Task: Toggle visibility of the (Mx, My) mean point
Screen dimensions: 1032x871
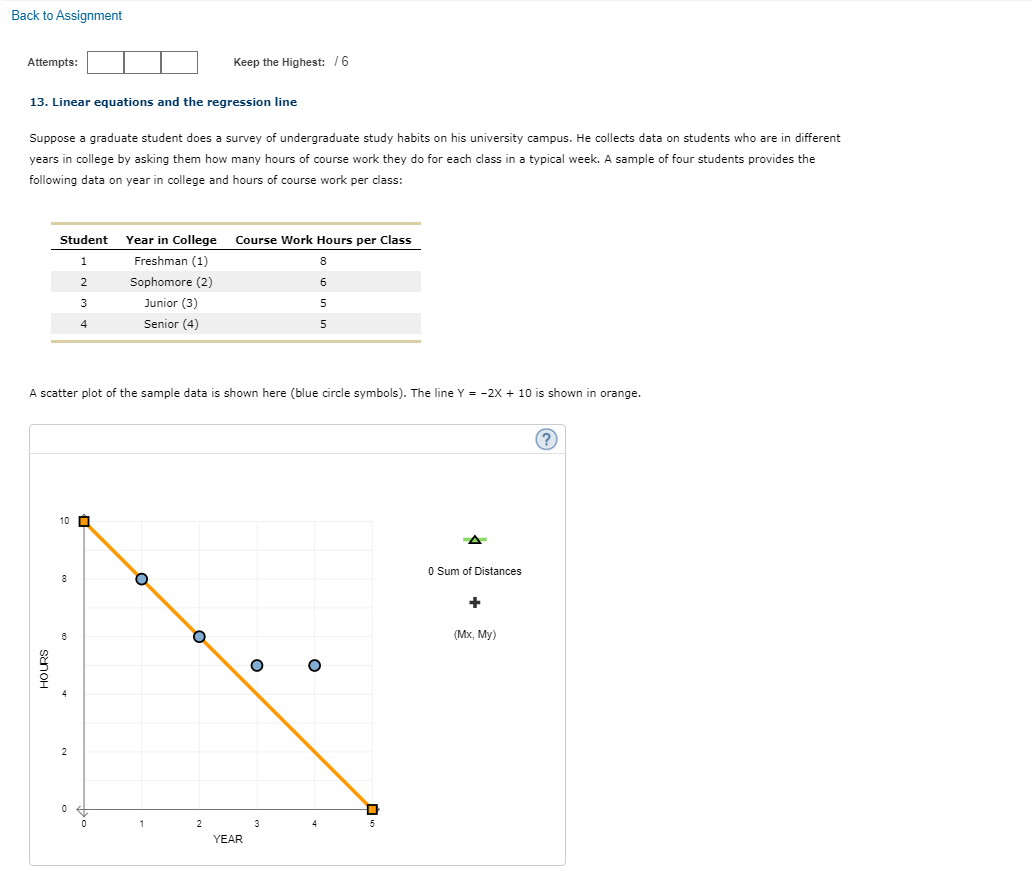Action: click(474, 602)
